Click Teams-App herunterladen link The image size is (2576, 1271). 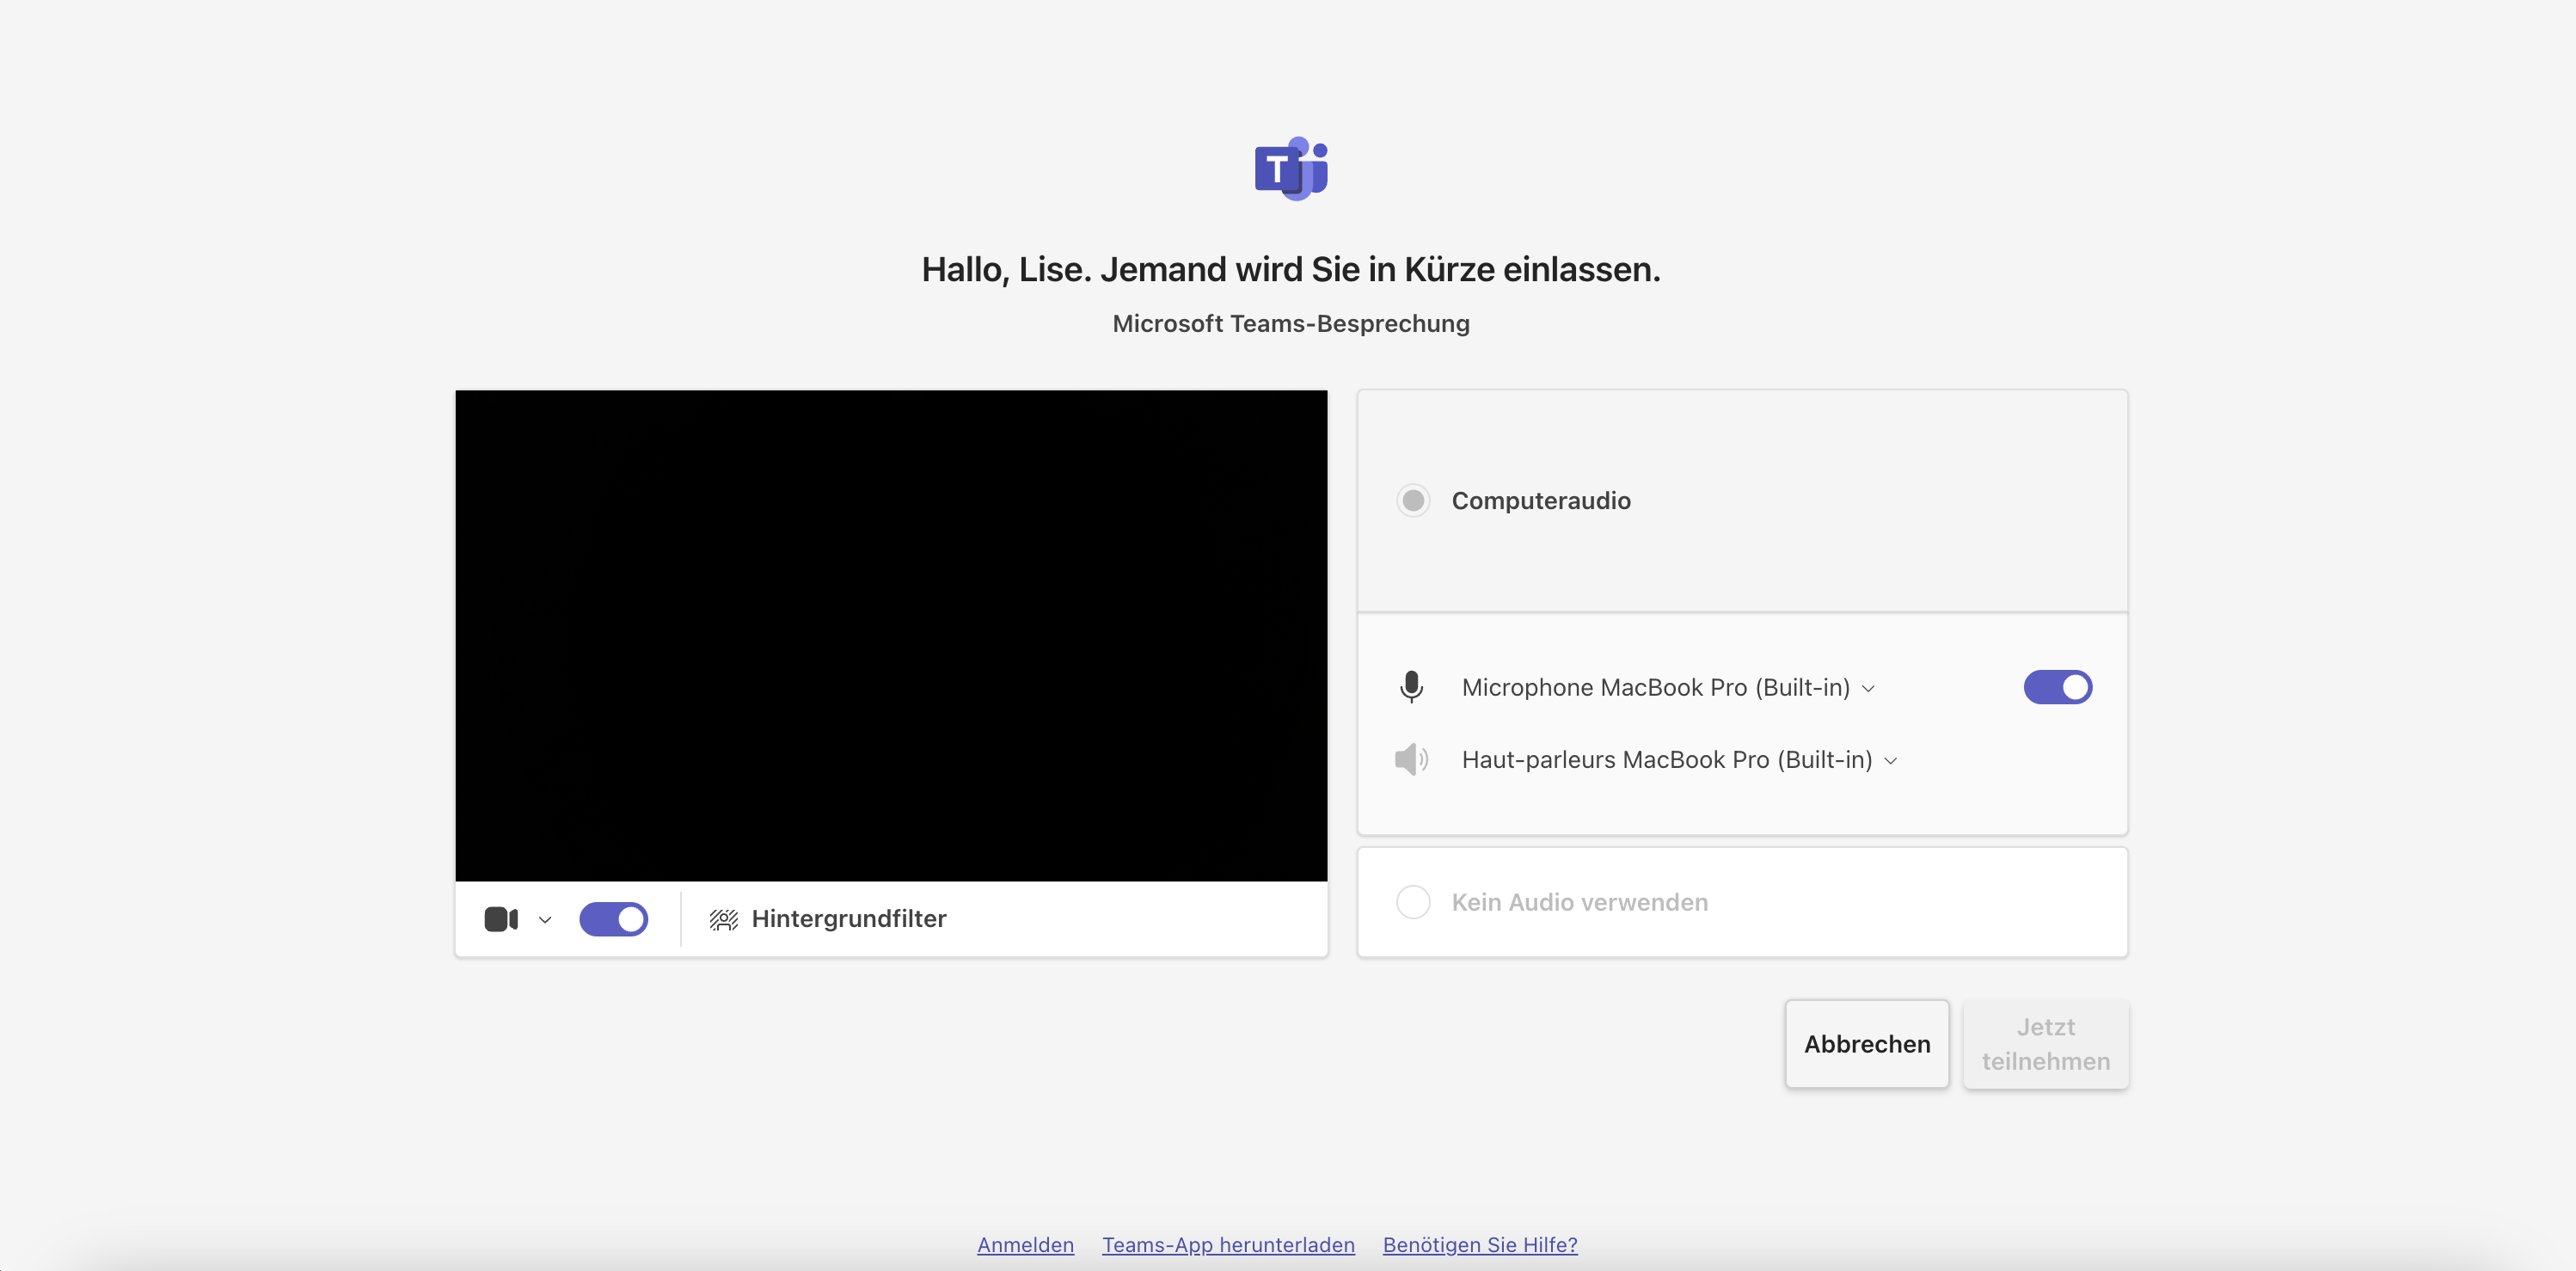coord(1228,1245)
